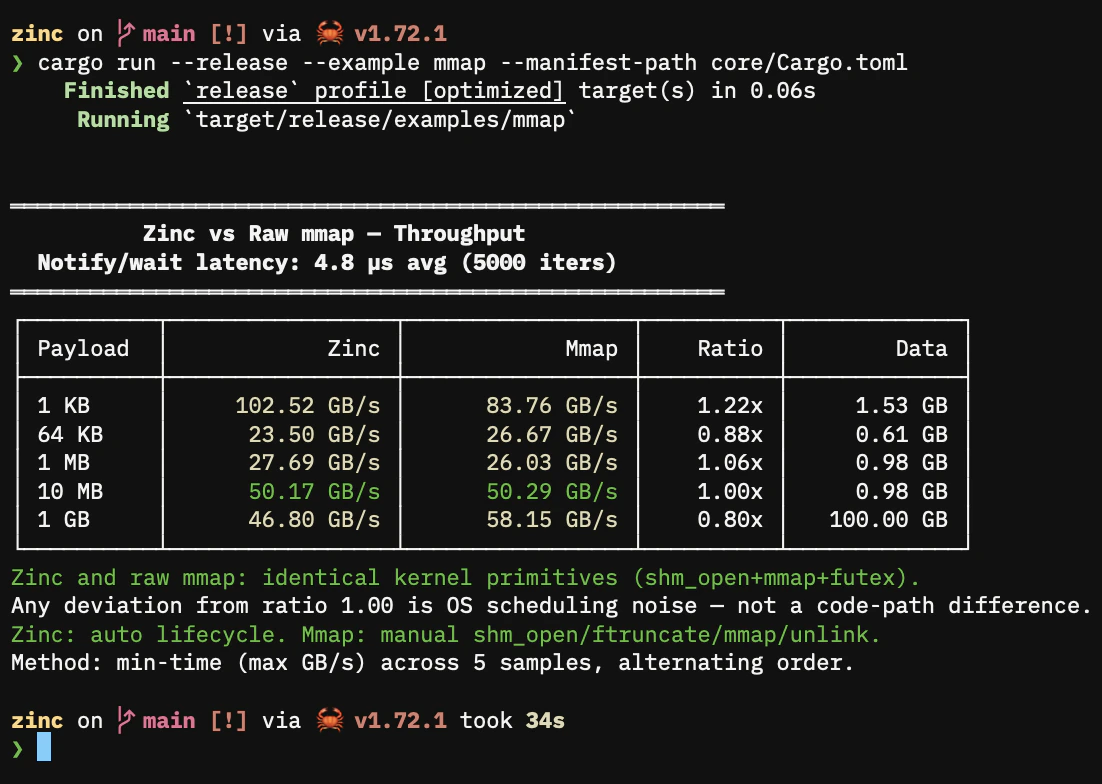
Task: Click the 'Zinc and raw mmap: identical kernel primitives' line
Action: coord(466,577)
